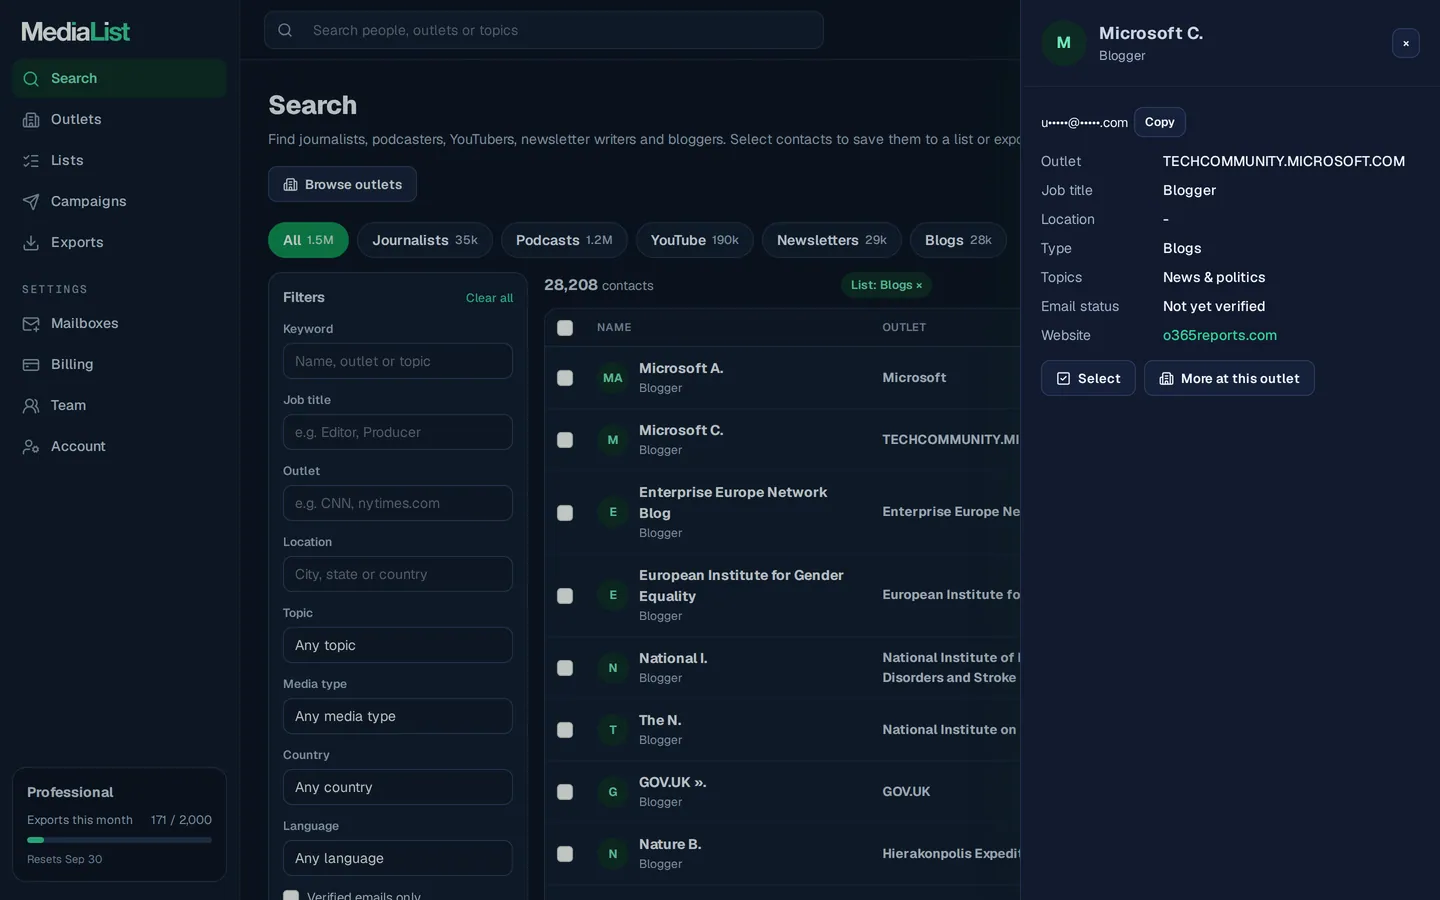Open Billing settings
Viewport: 1440px width, 900px height.
tap(119, 364)
